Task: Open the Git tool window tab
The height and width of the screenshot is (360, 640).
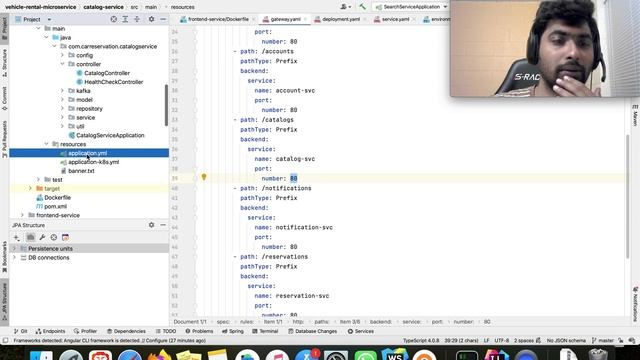Action: tap(20, 331)
